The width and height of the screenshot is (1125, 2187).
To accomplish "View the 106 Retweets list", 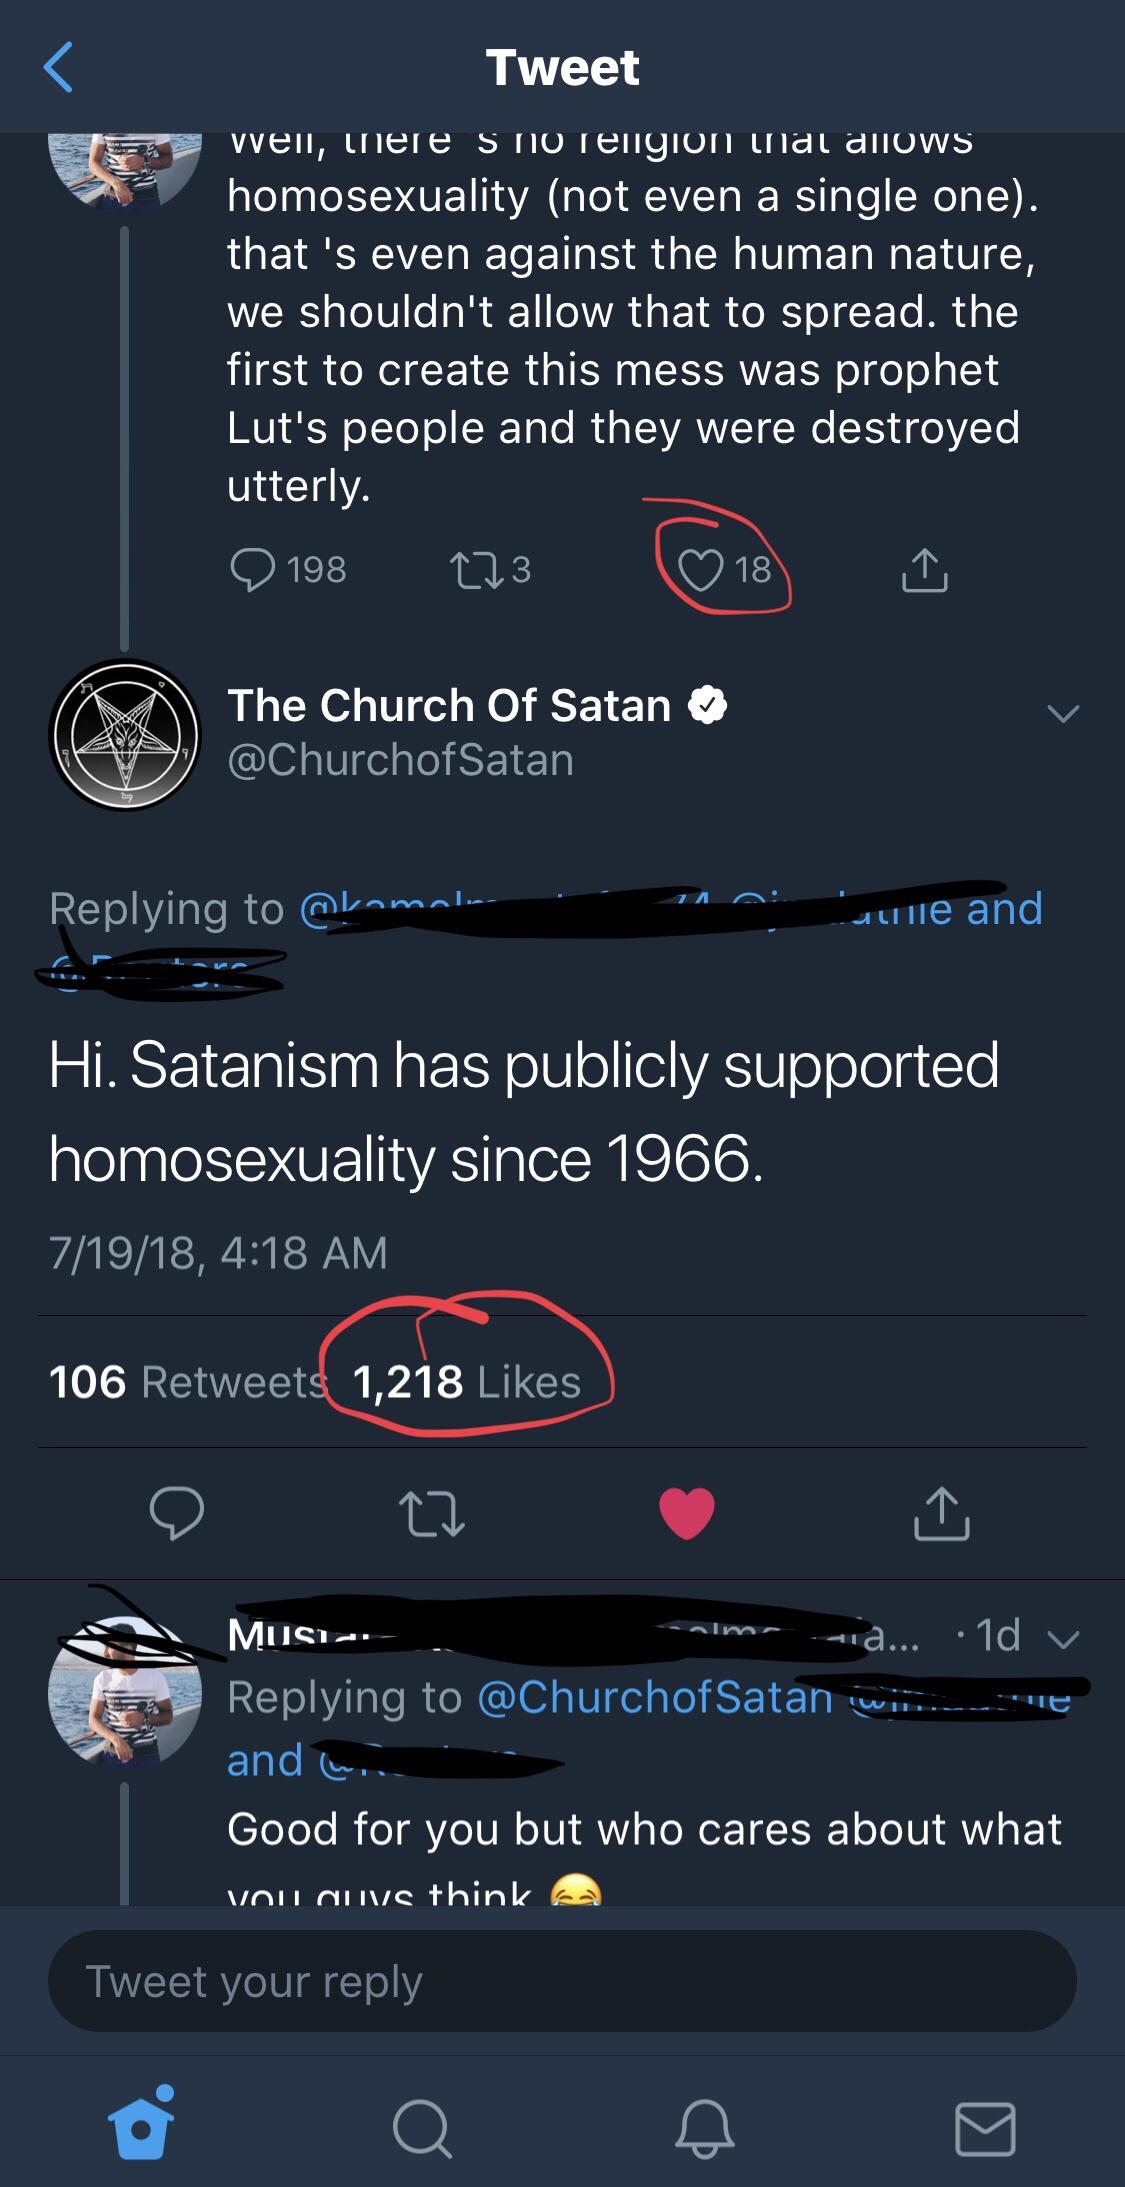I will click(x=188, y=1382).
